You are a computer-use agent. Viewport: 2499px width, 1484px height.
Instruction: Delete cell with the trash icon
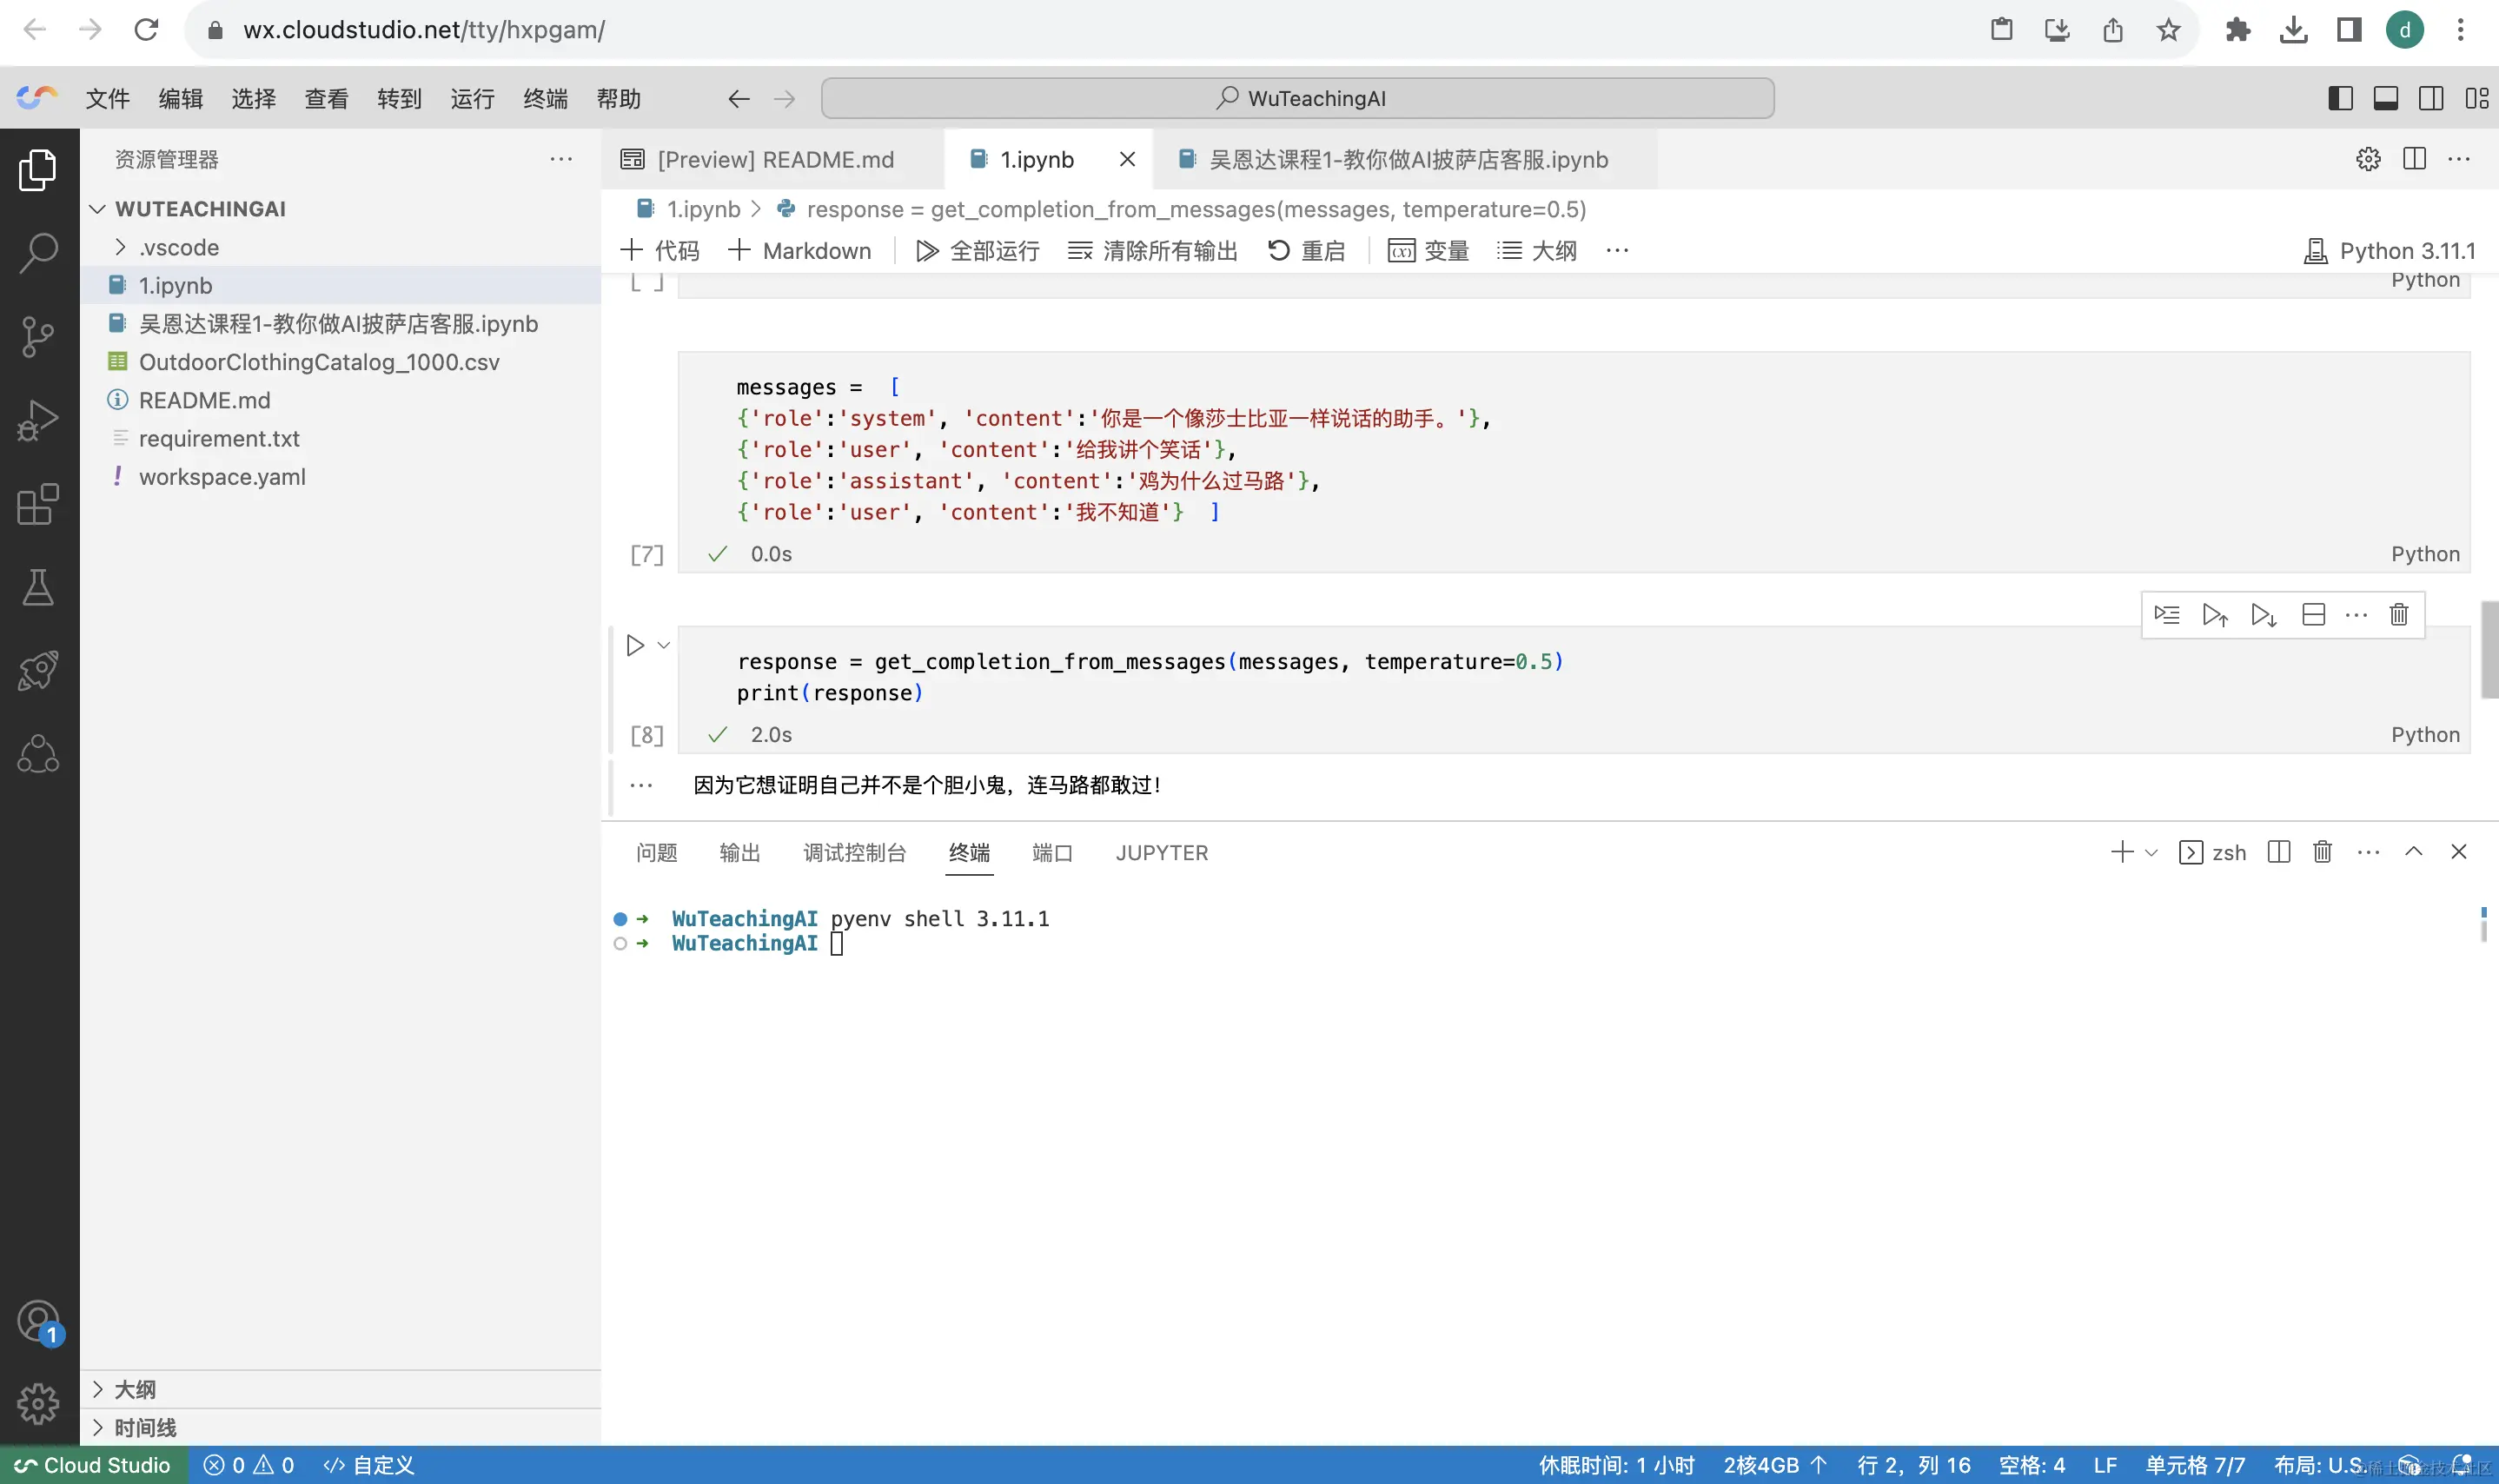tap(2398, 614)
